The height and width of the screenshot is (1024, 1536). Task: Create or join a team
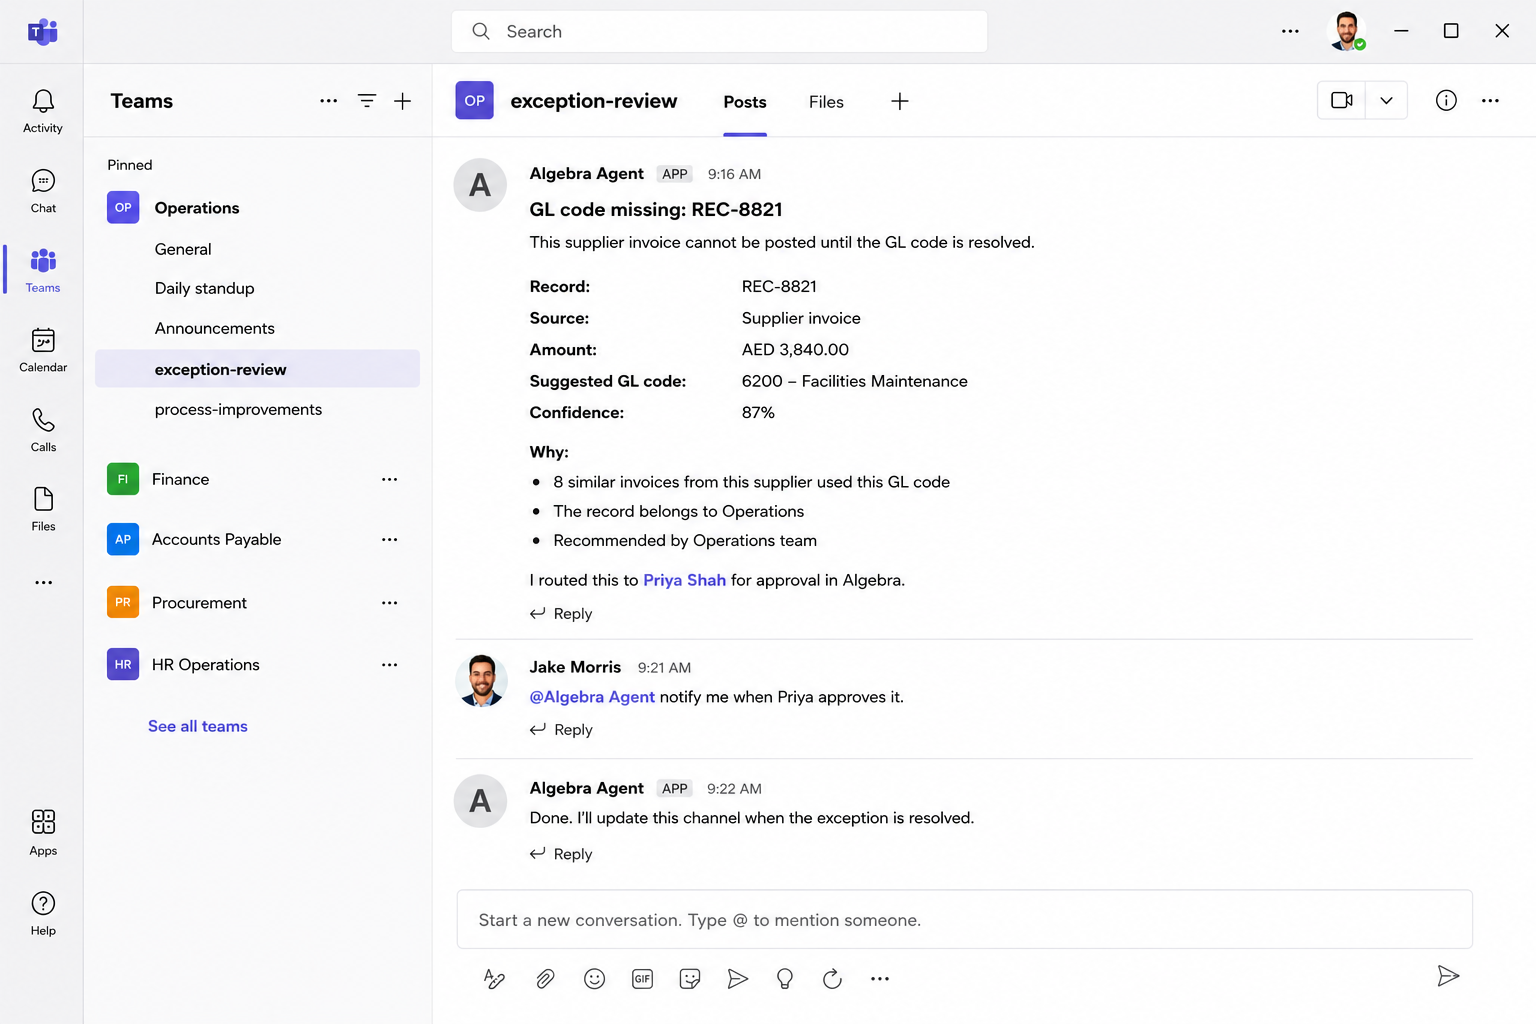click(x=403, y=101)
